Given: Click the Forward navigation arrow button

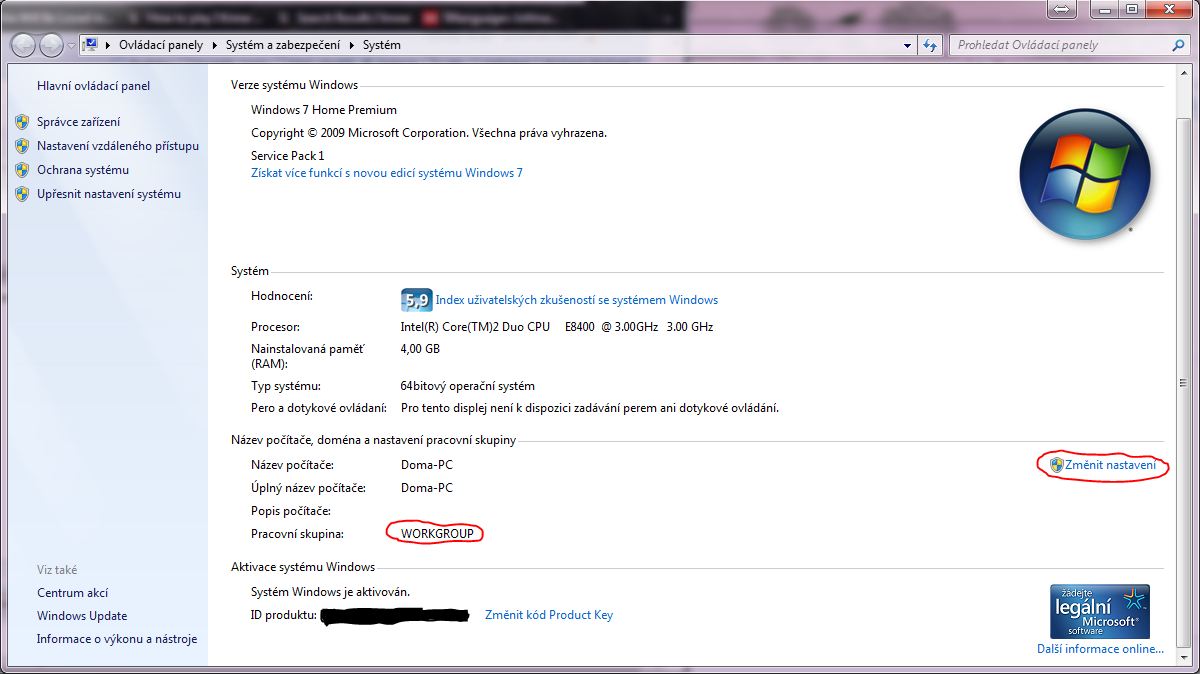Looking at the screenshot, I should click(x=51, y=45).
